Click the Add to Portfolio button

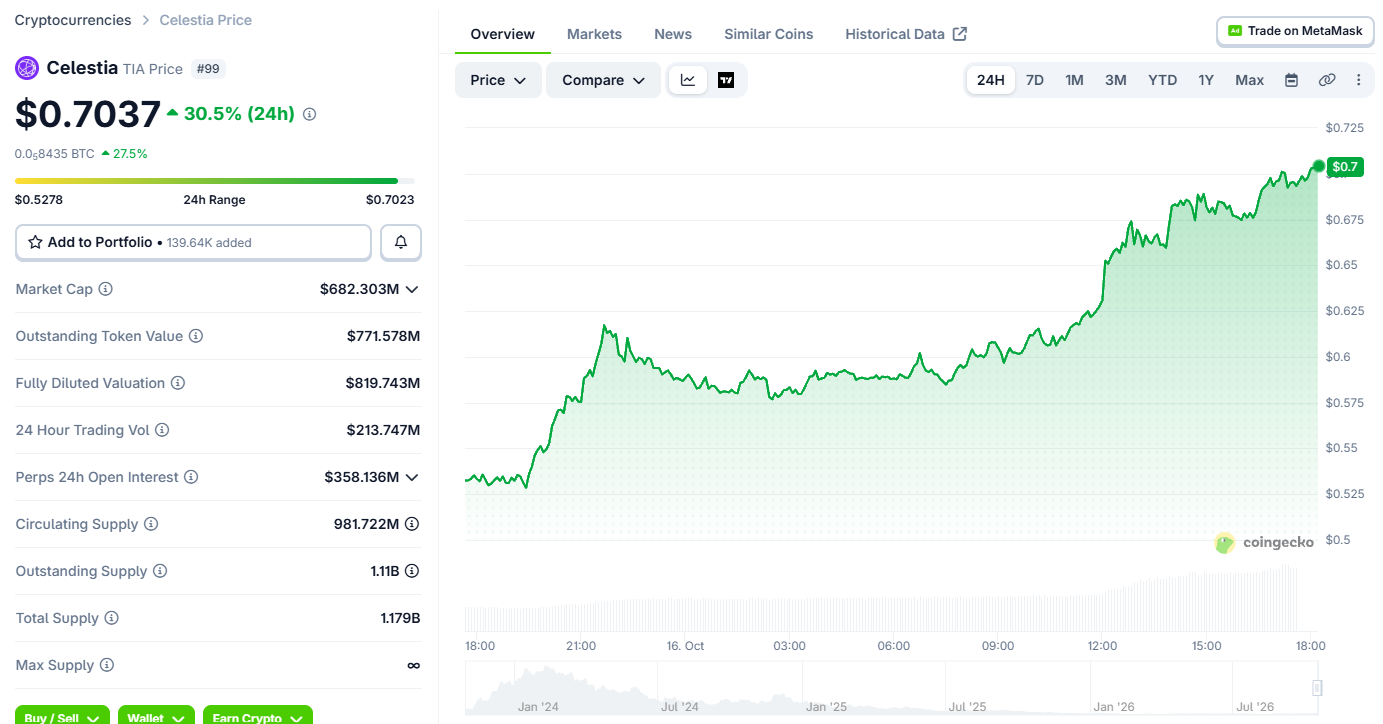click(x=193, y=242)
